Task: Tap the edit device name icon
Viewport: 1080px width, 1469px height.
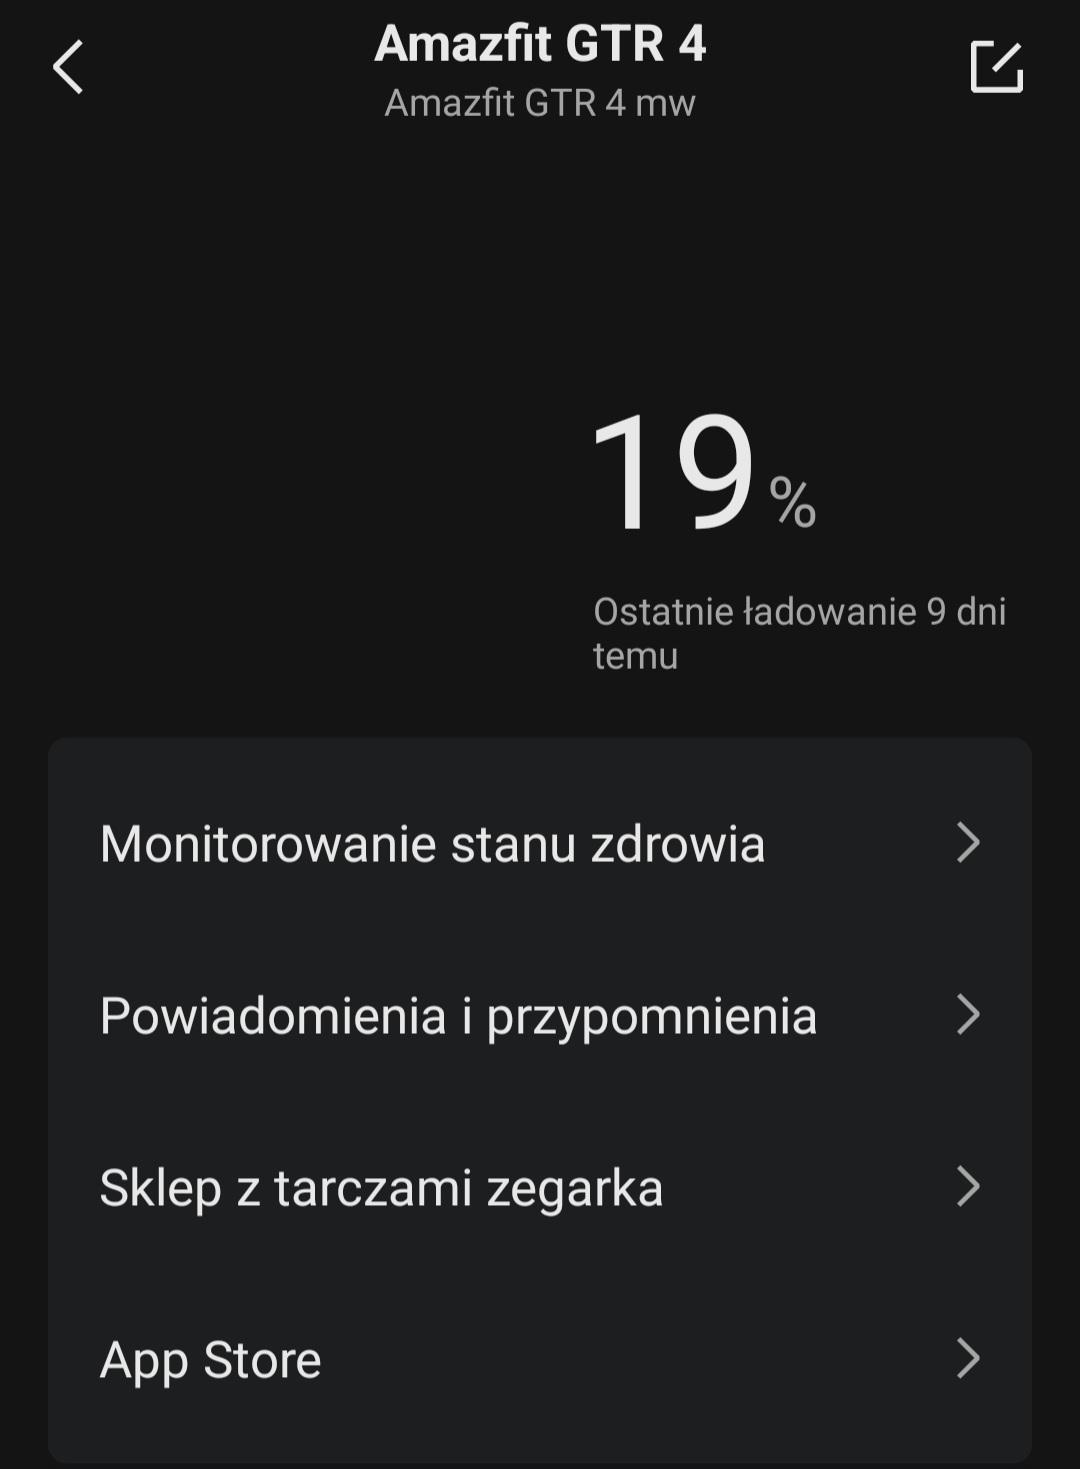Action: [x=996, y=68]
